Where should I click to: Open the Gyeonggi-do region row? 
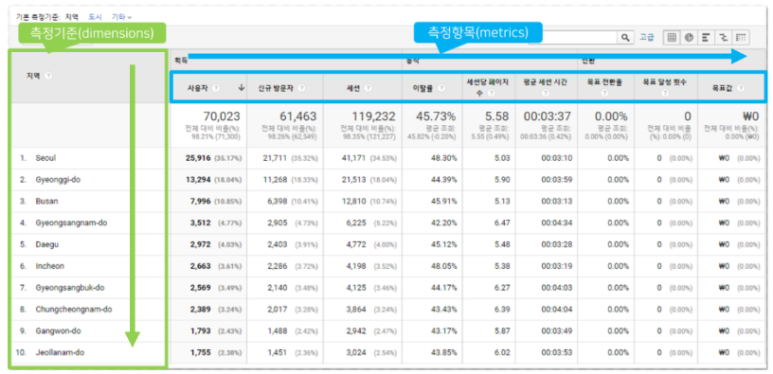(58, 179)
